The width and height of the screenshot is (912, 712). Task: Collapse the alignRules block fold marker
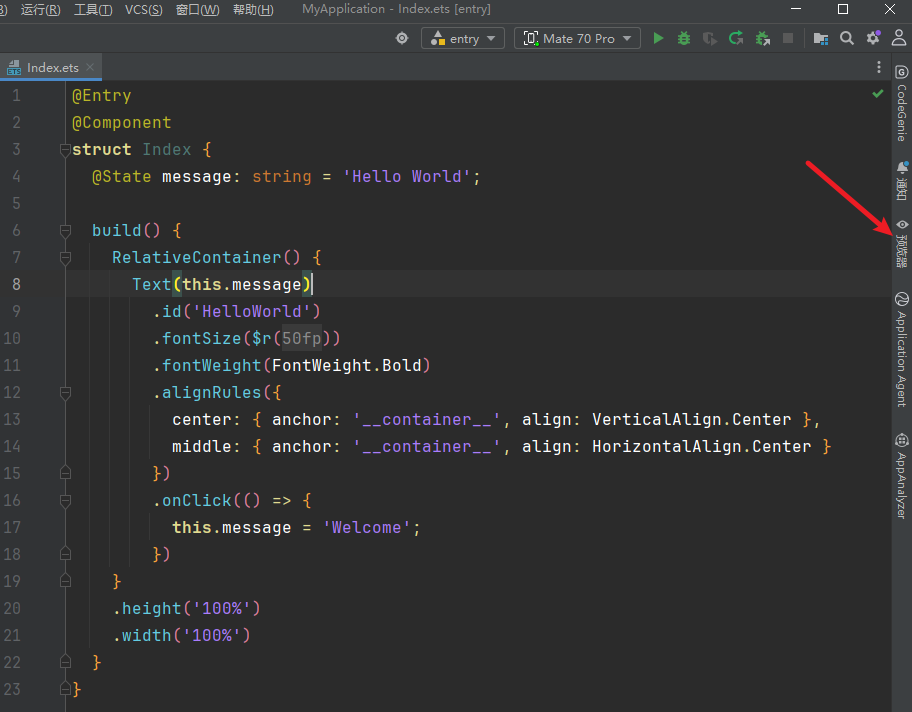tap(65, 393)
